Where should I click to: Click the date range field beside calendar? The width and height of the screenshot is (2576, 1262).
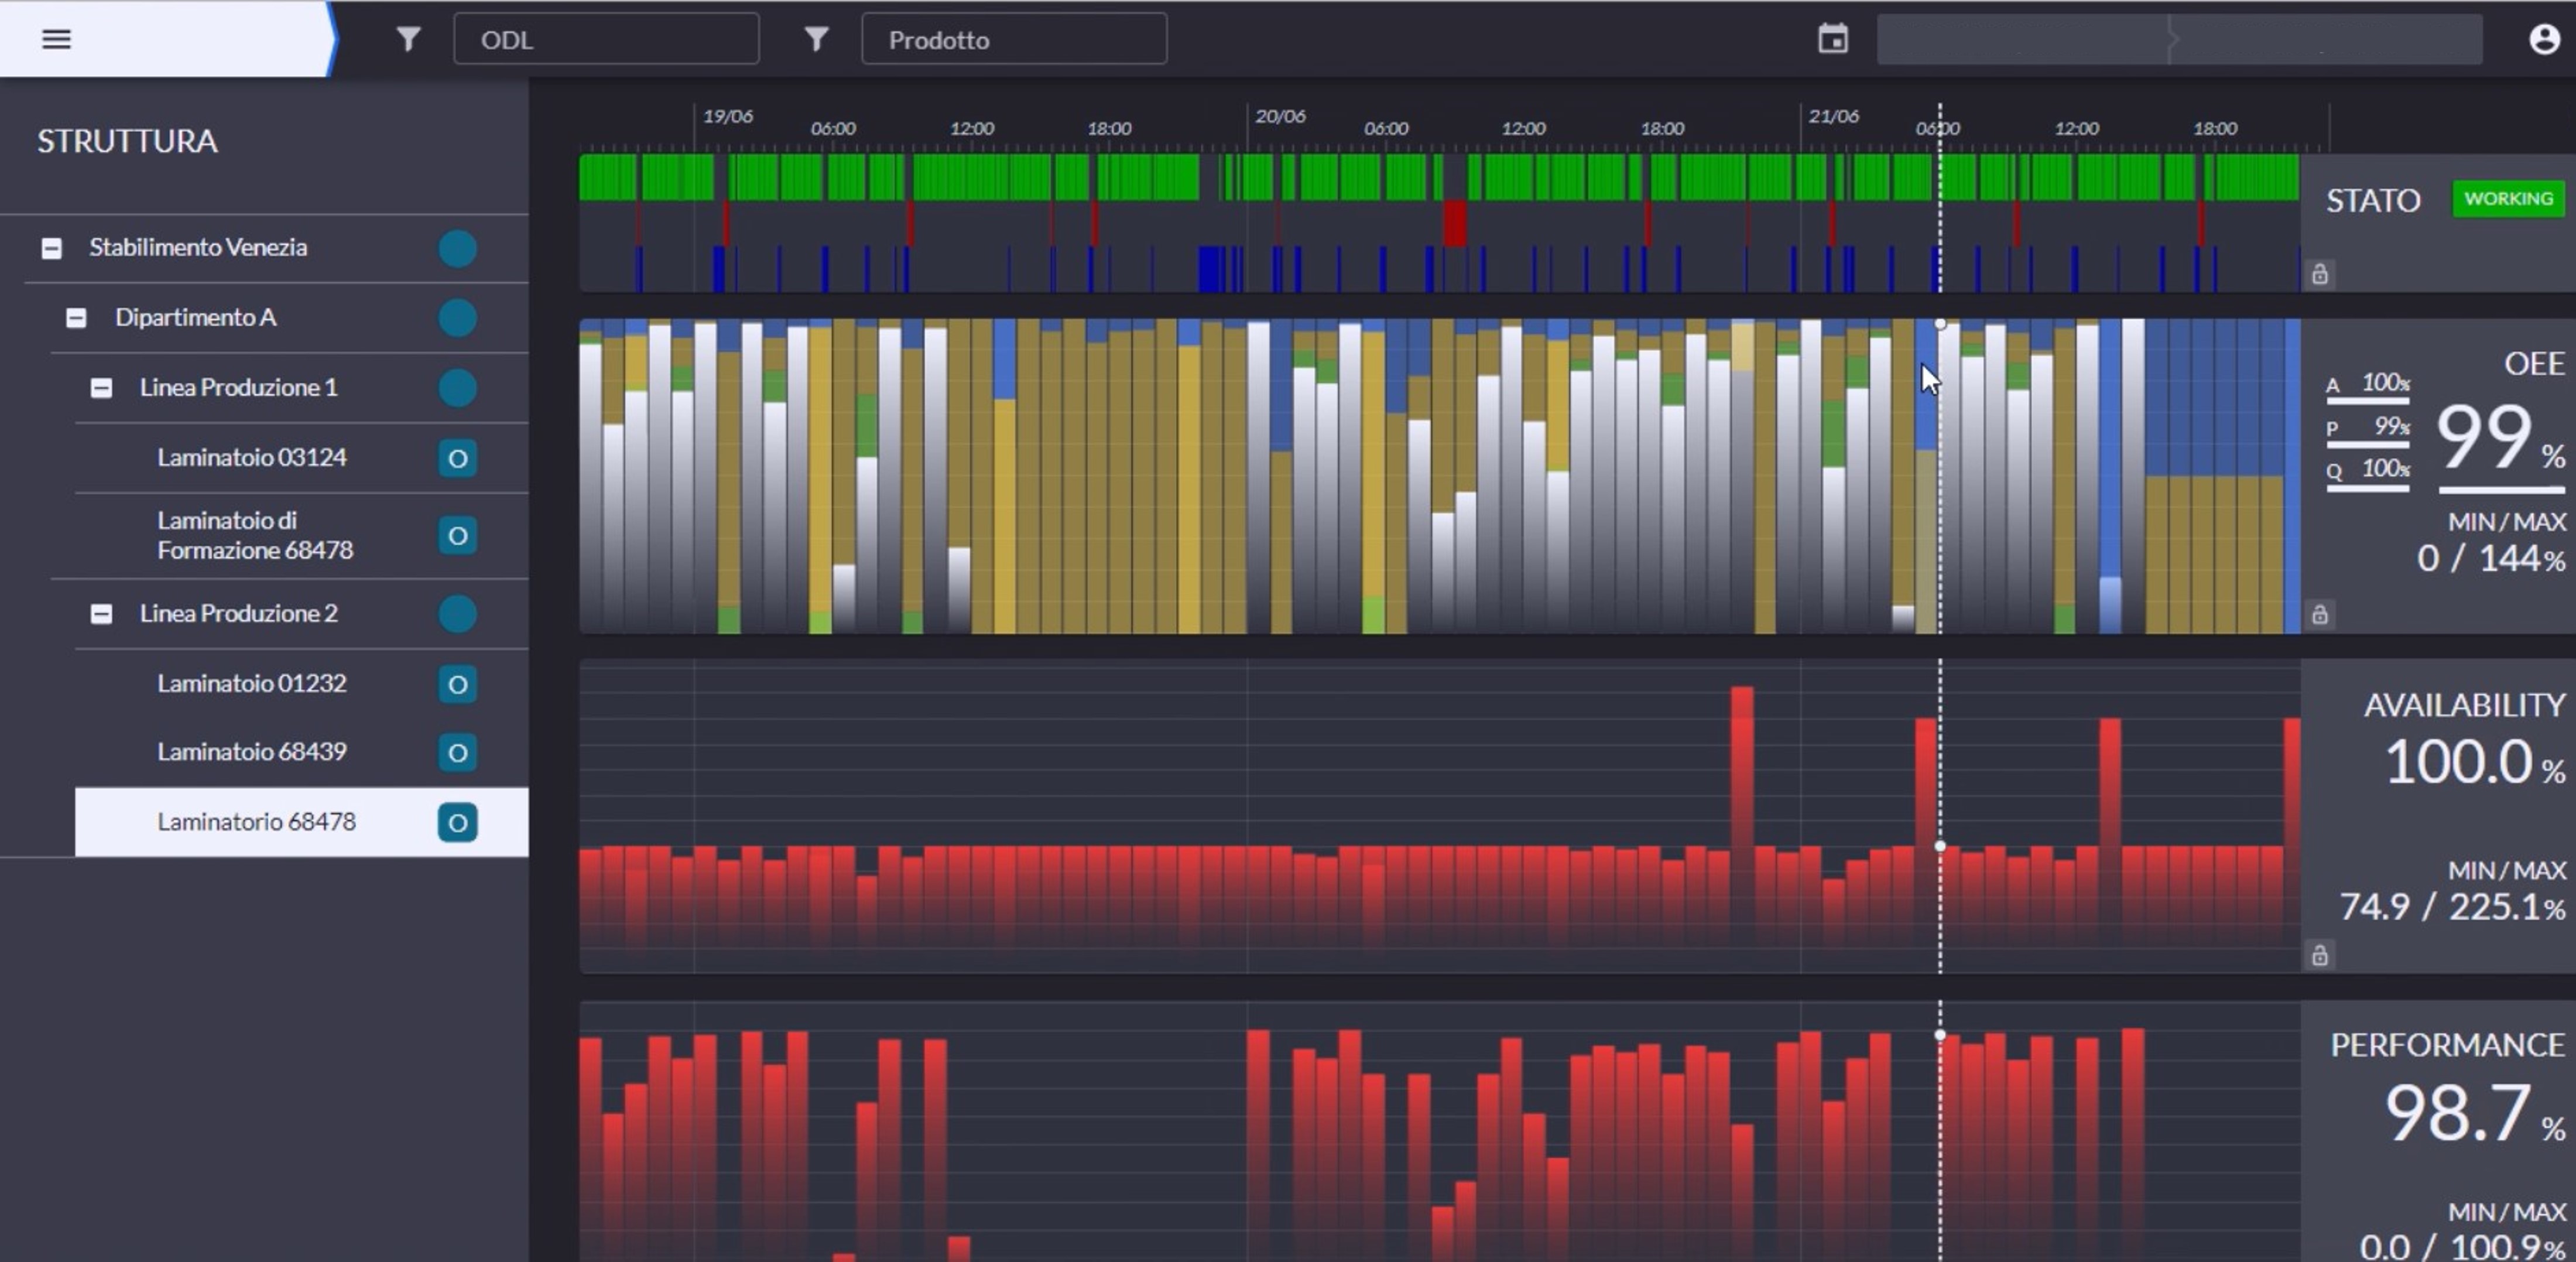2179,39
